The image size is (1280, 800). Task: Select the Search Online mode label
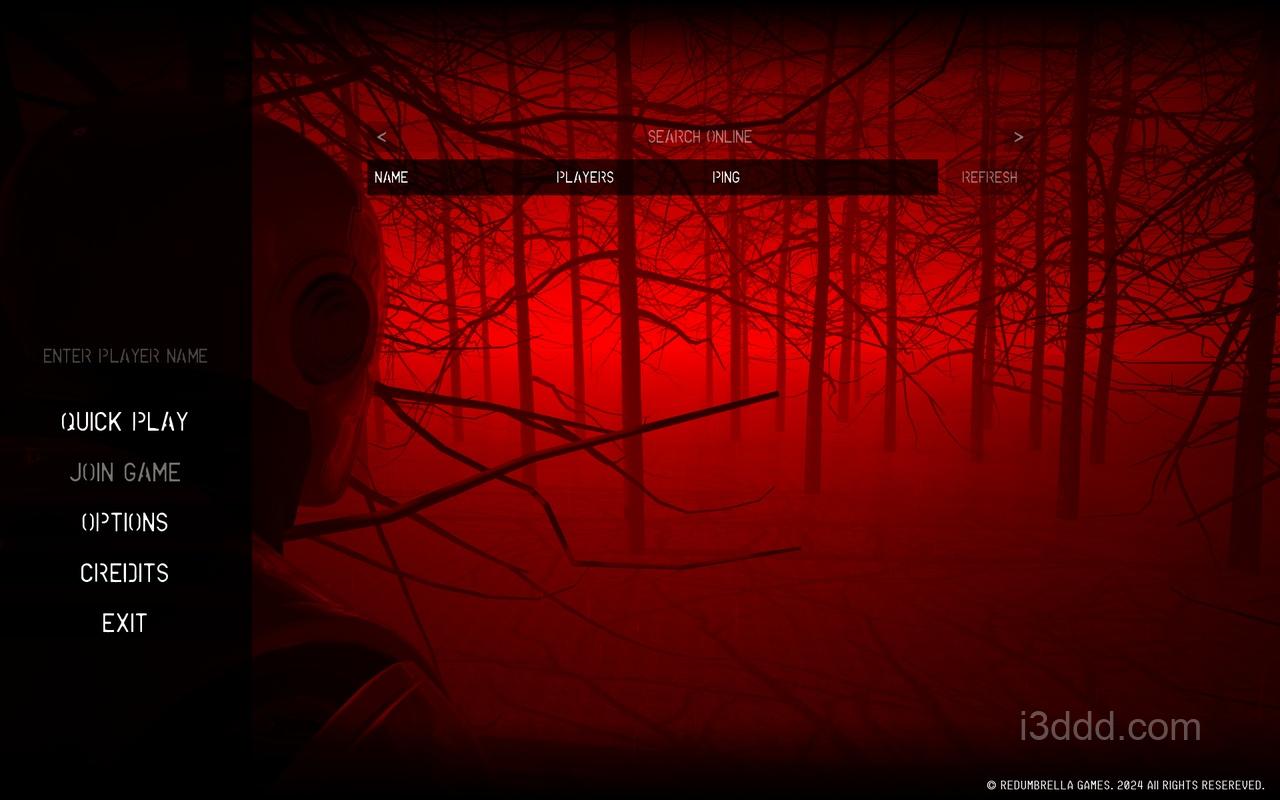pyautogui.click(x=699, y=137)
